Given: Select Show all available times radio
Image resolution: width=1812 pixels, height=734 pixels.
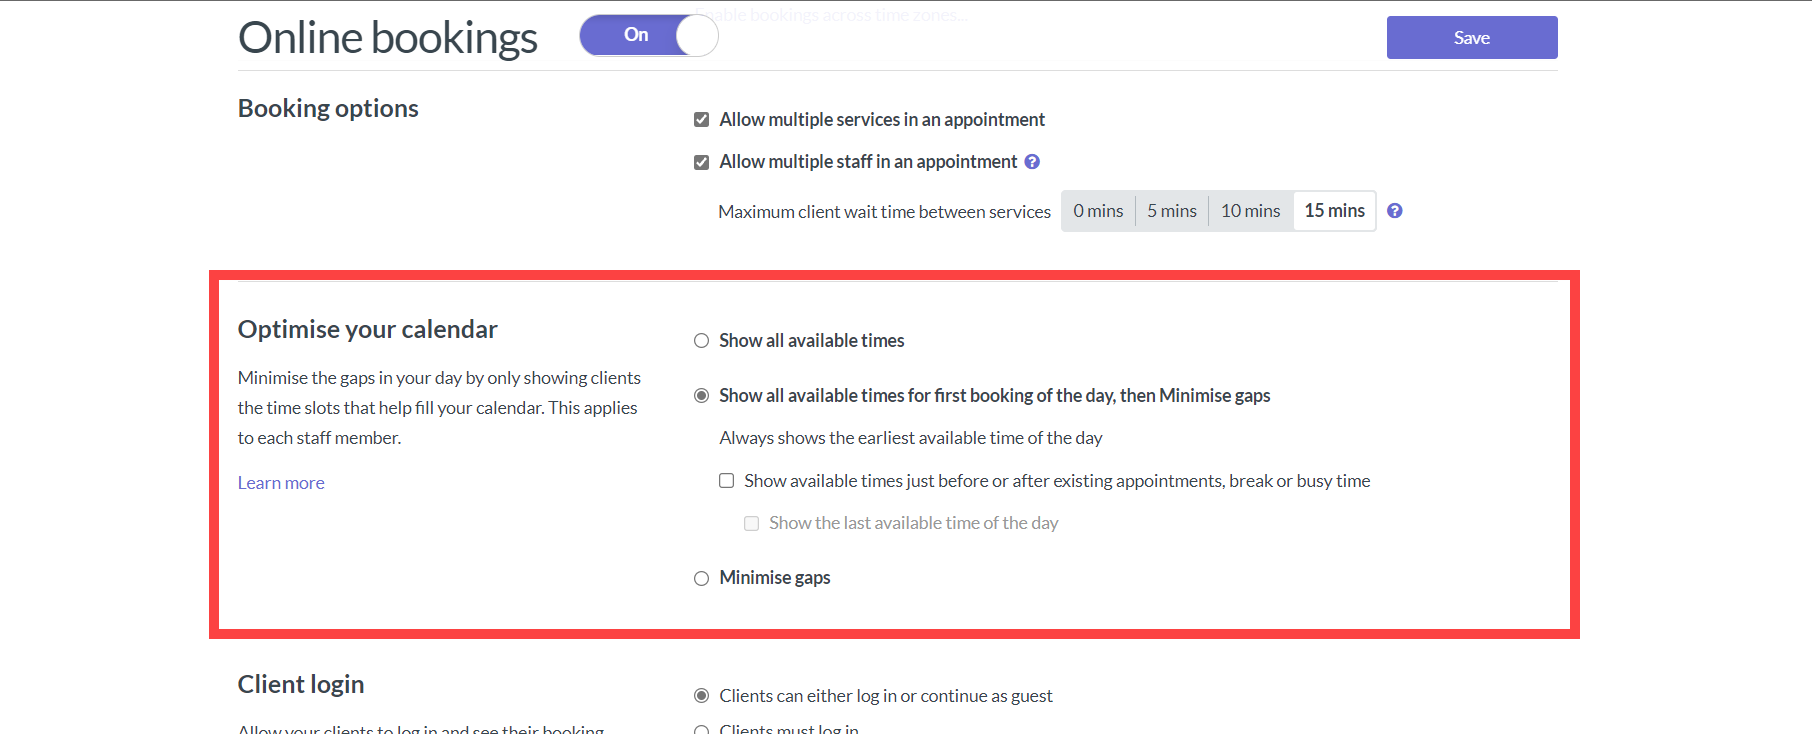Looking at the screenshot, I should [x=702, y=341].
